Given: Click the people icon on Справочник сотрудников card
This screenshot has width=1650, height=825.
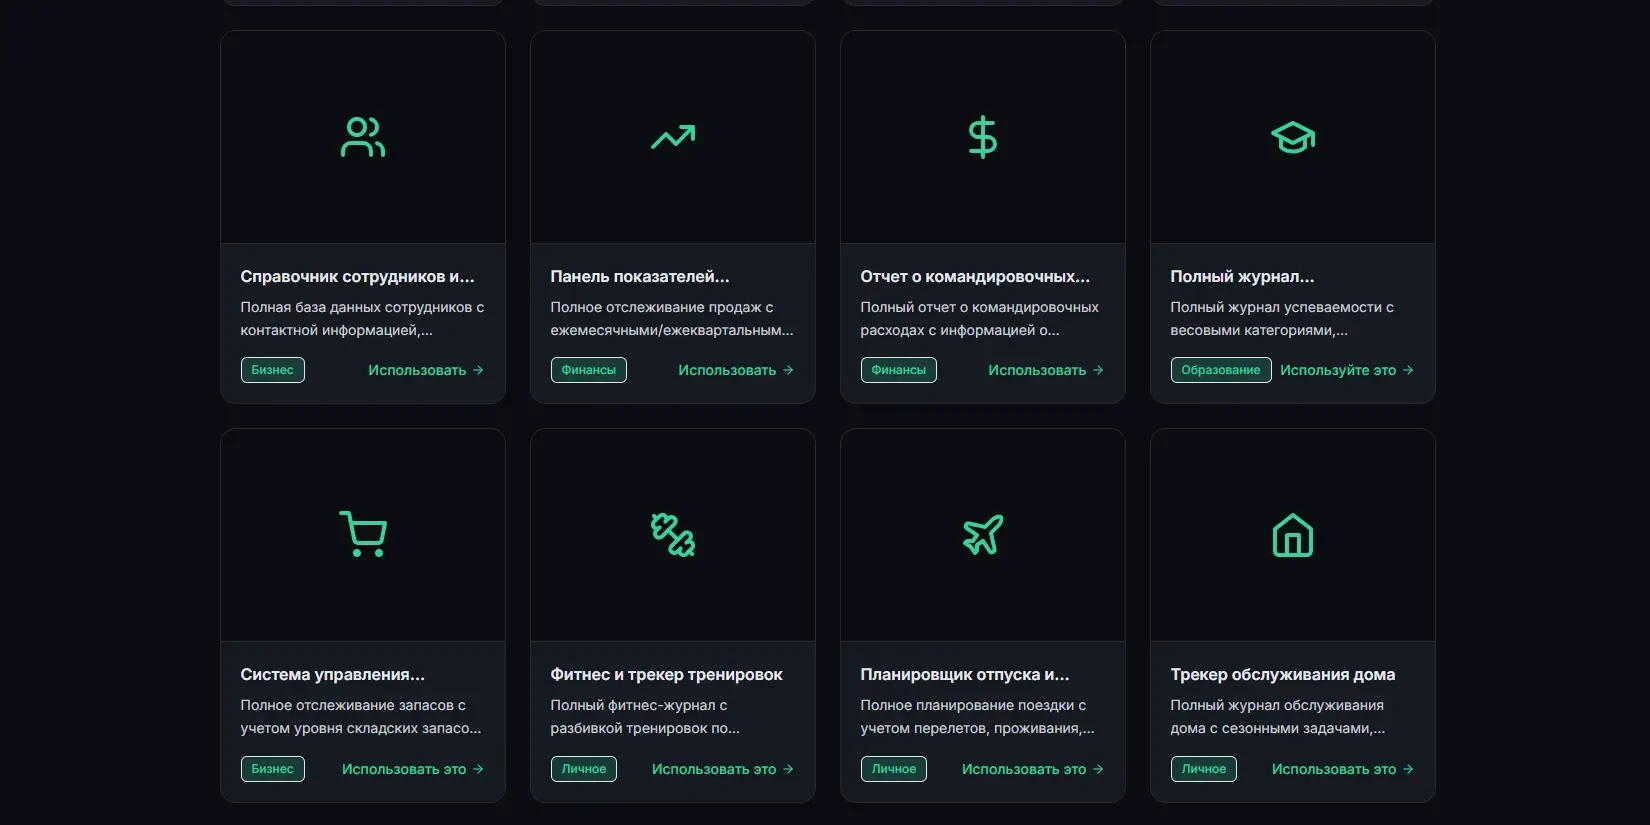Looking at the screenshot, I should click(363, 137).
